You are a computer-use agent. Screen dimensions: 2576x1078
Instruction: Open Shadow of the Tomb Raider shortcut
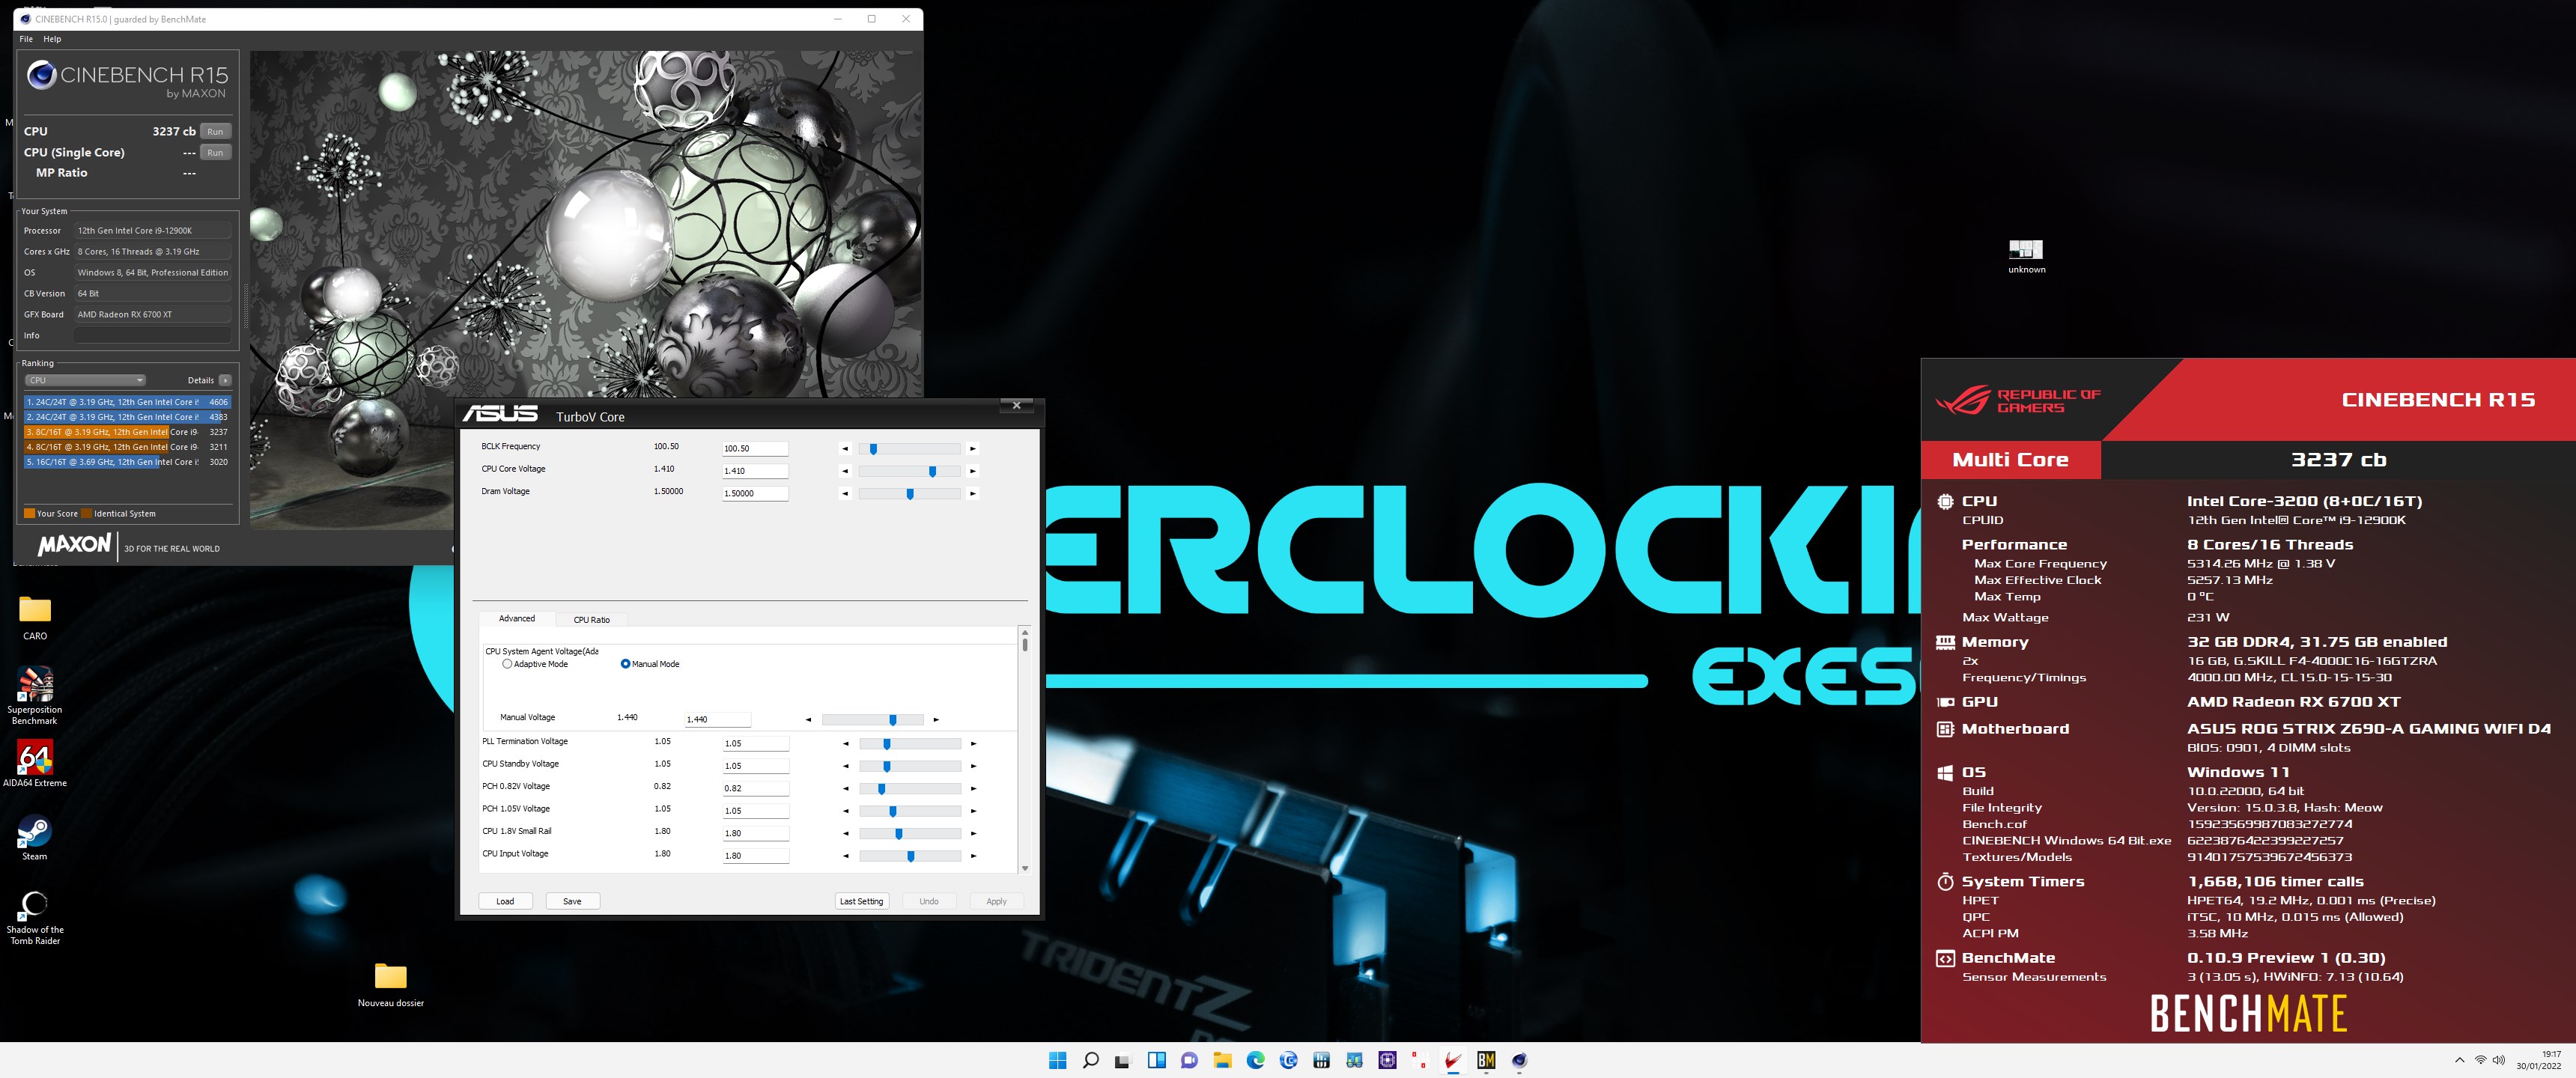pos(35,918)
